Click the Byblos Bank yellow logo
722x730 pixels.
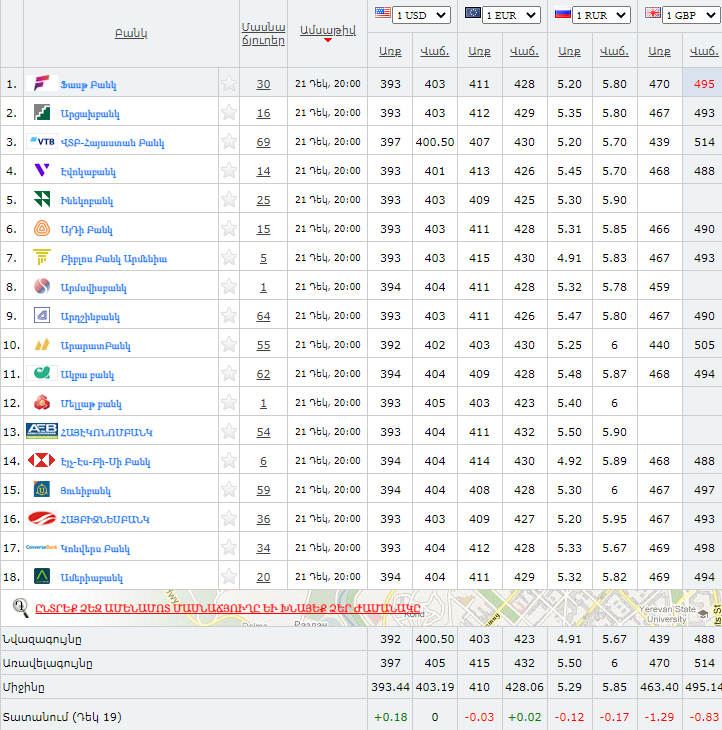click(42, 257)
